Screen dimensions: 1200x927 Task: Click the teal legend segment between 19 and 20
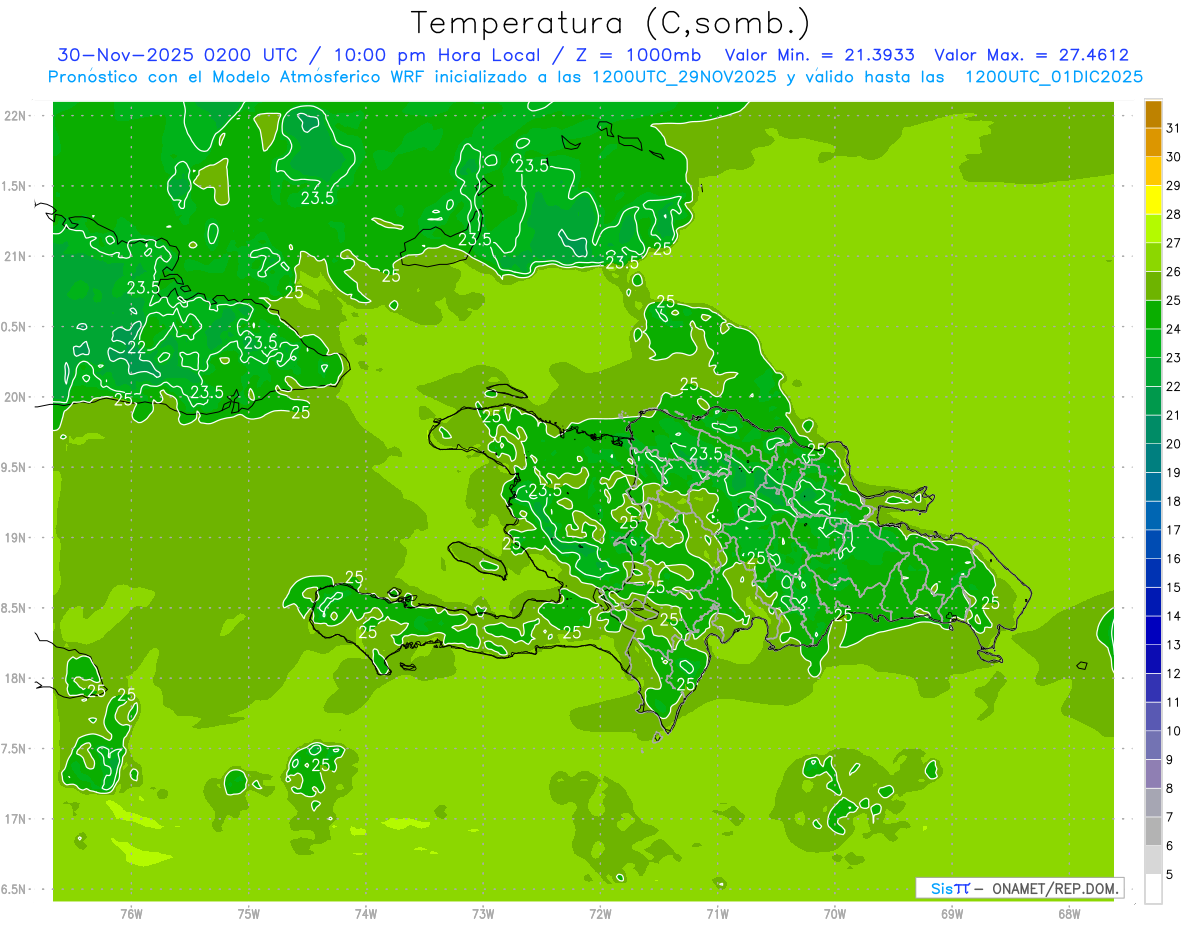(x=1153, y=458)
